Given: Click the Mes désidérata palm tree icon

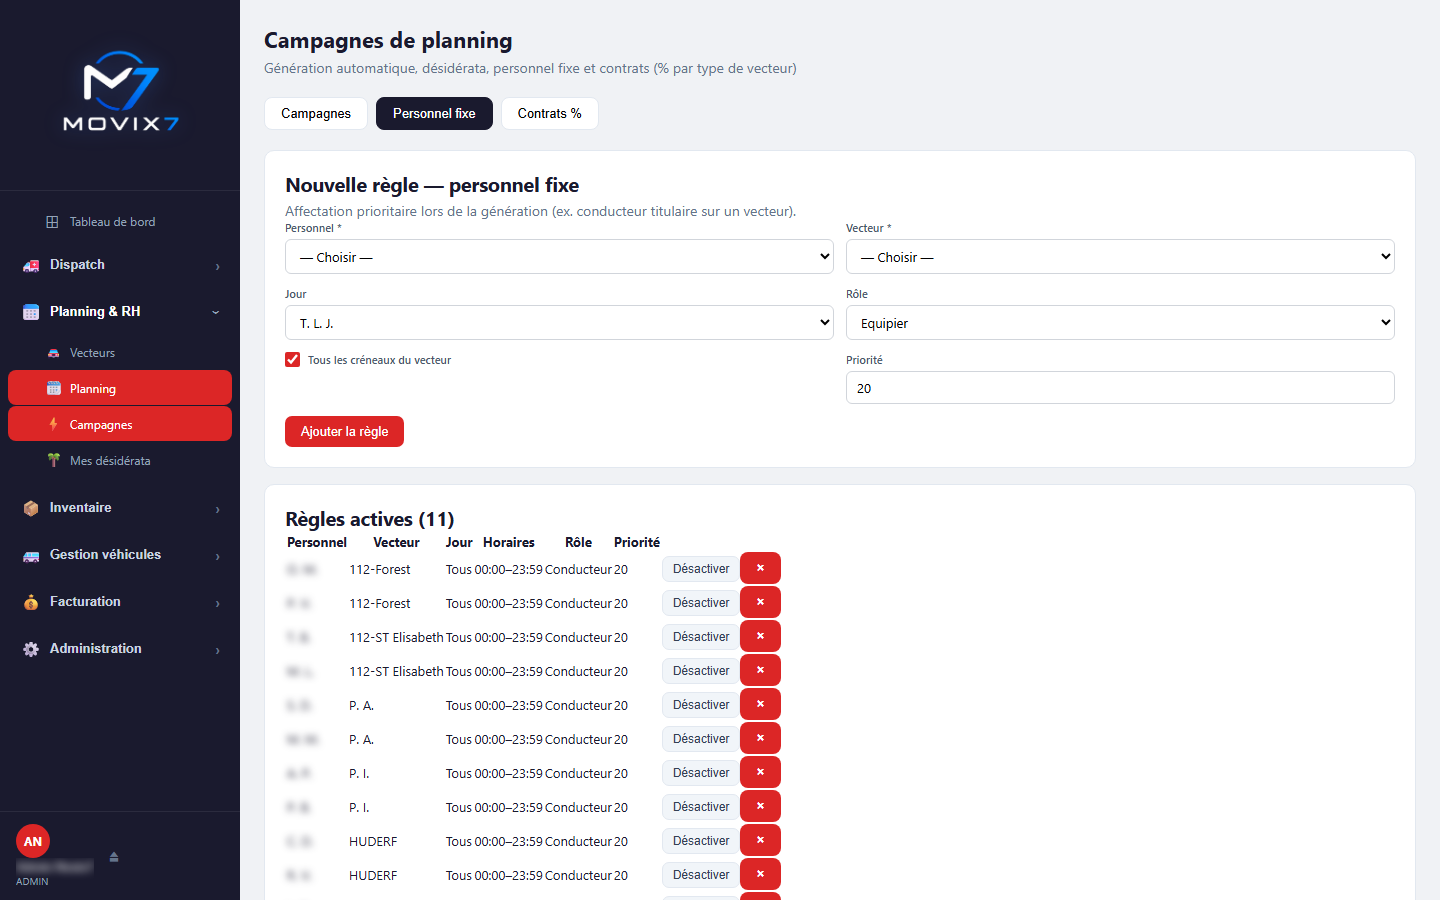Looking at the screenshot, I should pos(54,461).
